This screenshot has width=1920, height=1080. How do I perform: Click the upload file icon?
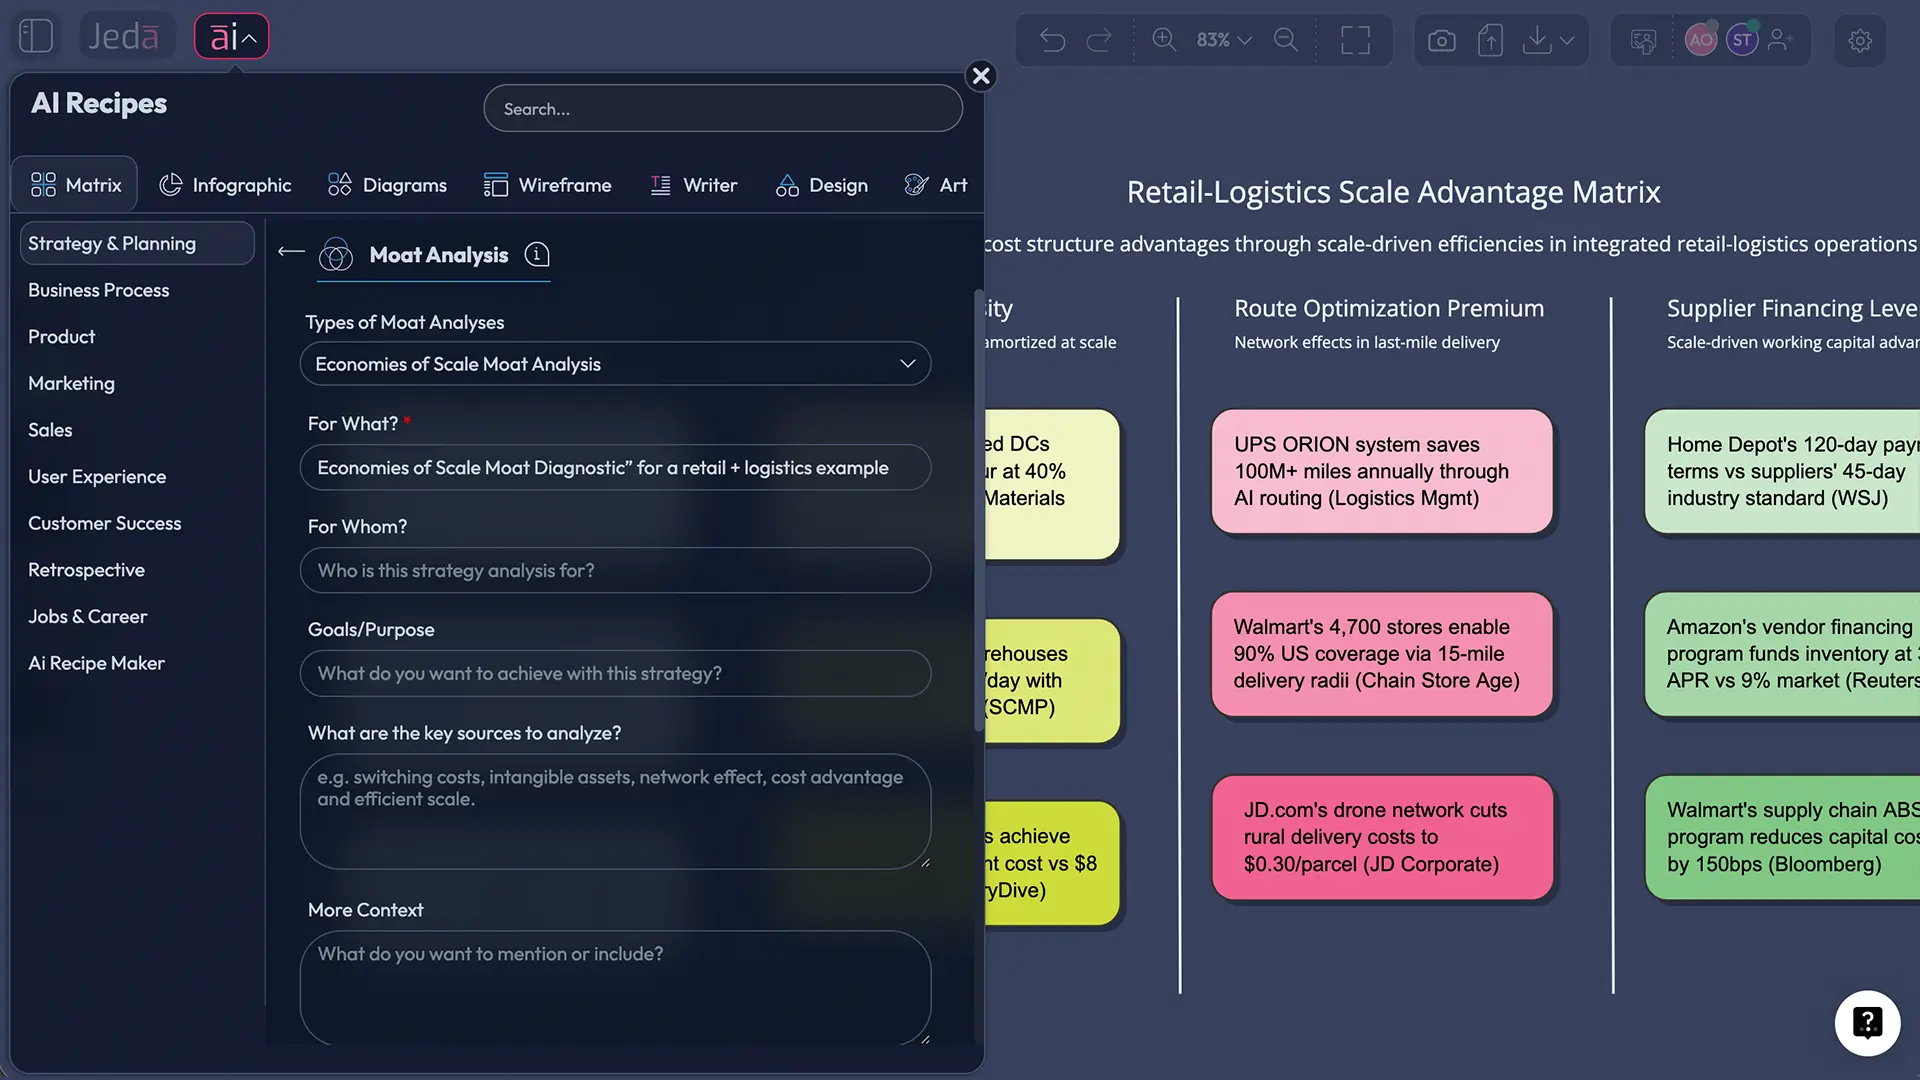click(1490, 40)
